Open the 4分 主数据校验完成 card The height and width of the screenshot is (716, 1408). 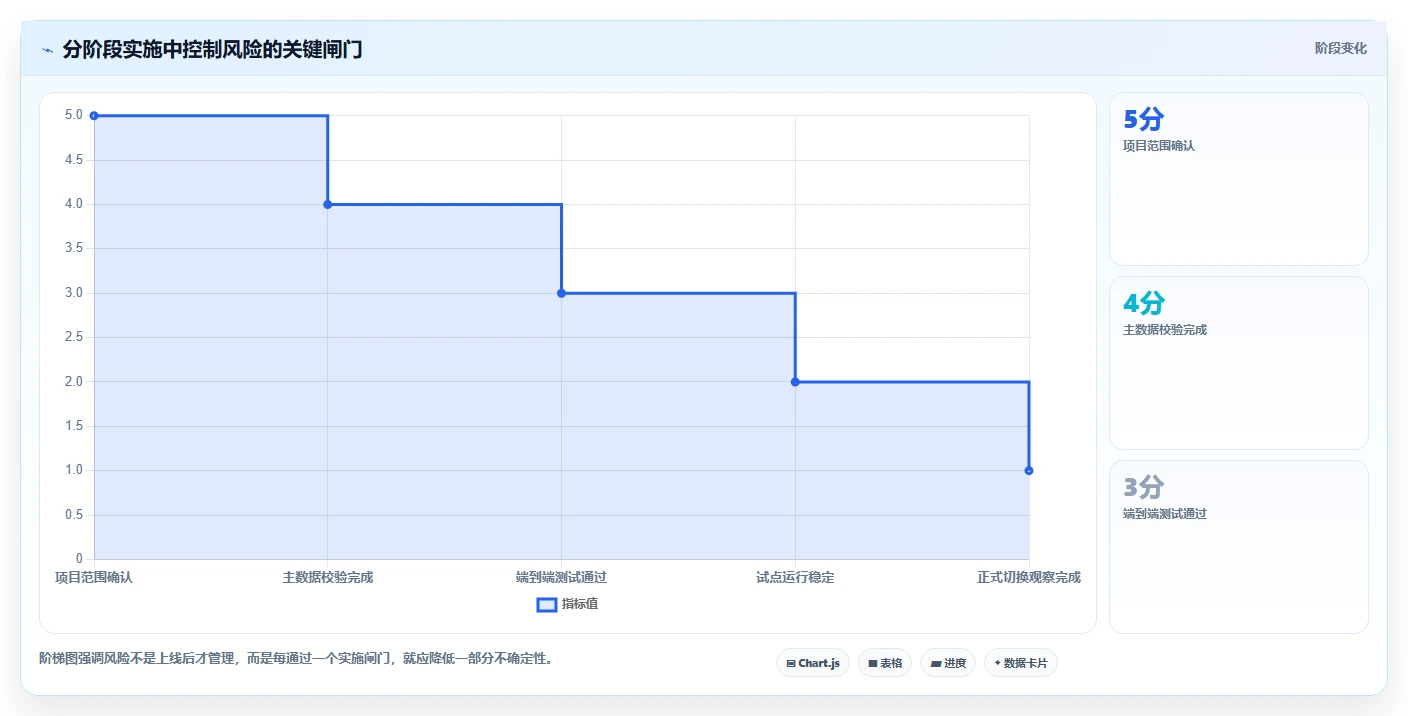[1239, 363]
